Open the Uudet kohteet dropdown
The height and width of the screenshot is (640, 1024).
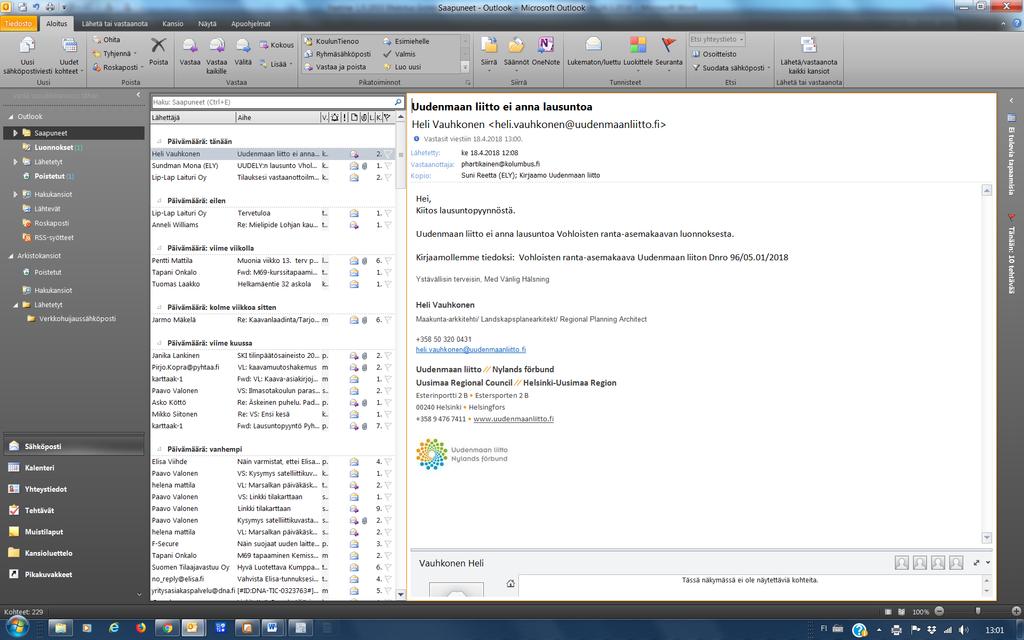[69, 55]
